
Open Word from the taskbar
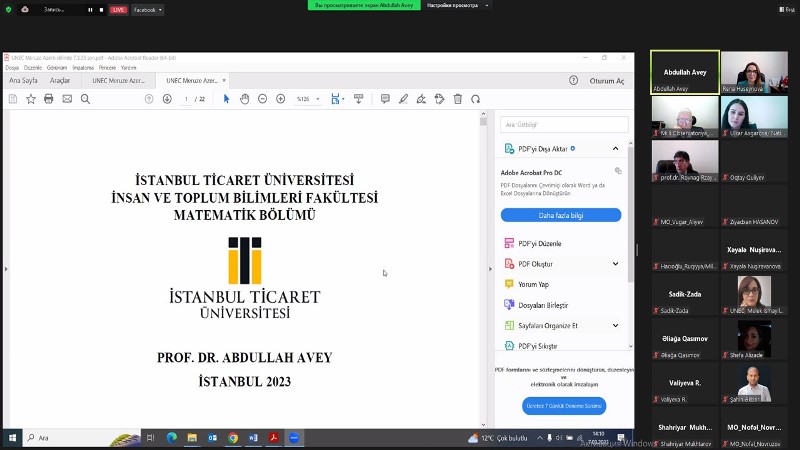(x=253, y=438)
